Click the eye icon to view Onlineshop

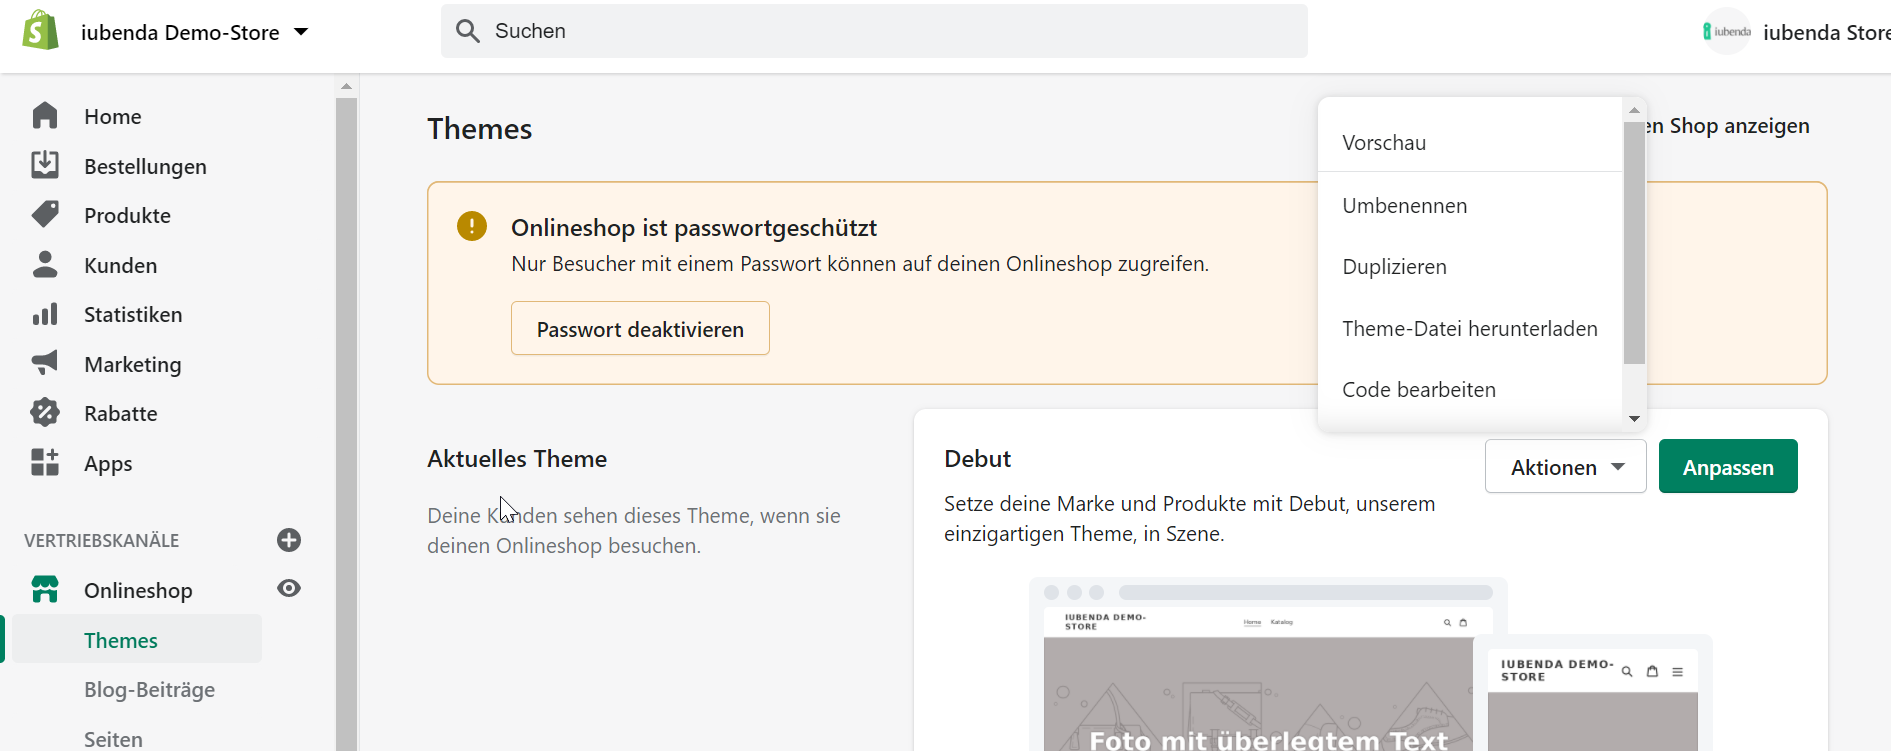(289, 589)
